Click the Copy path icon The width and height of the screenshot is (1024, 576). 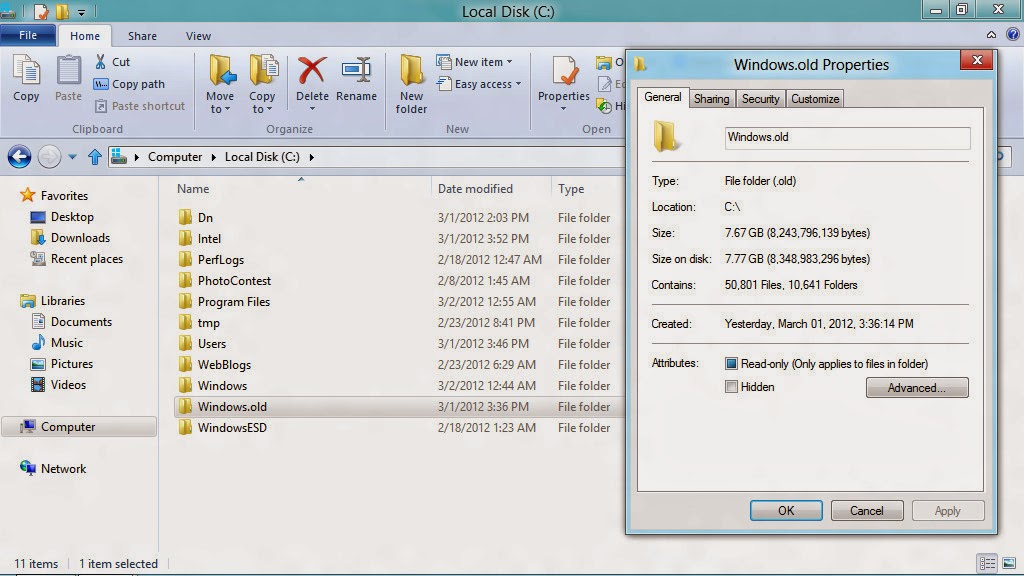[101, 84]
